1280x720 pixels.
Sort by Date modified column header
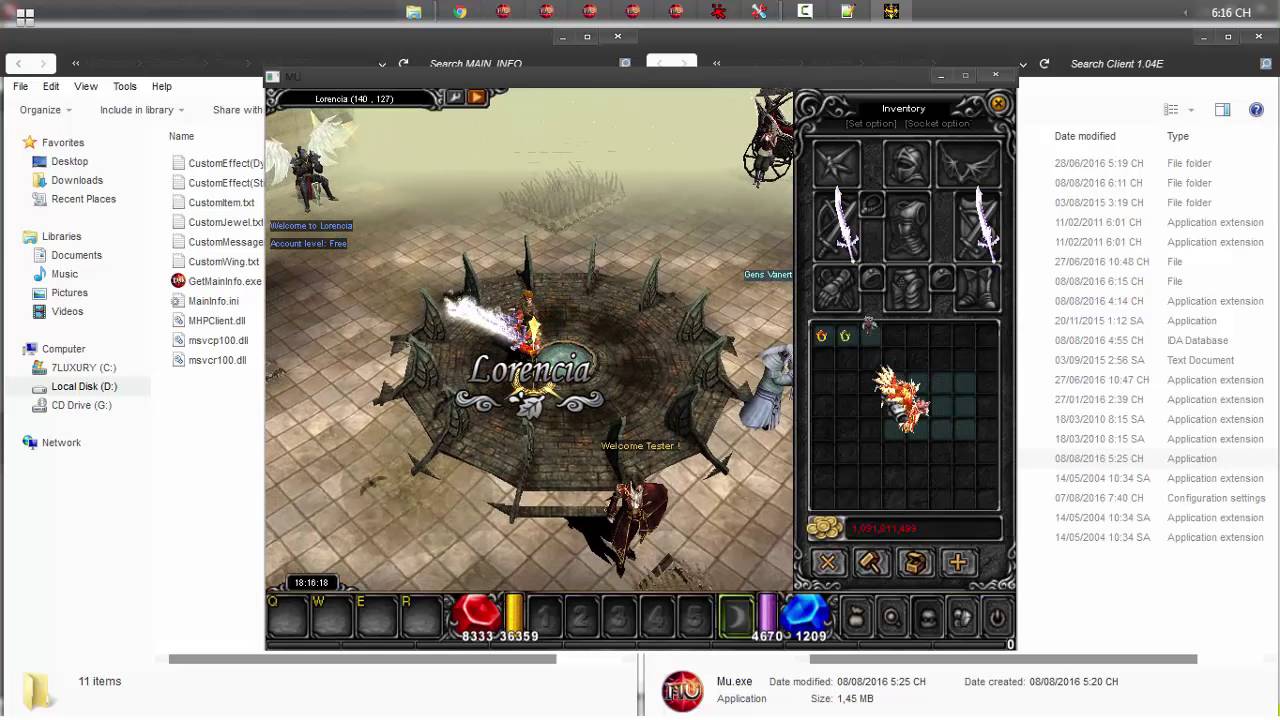(x=1085, y=136)
